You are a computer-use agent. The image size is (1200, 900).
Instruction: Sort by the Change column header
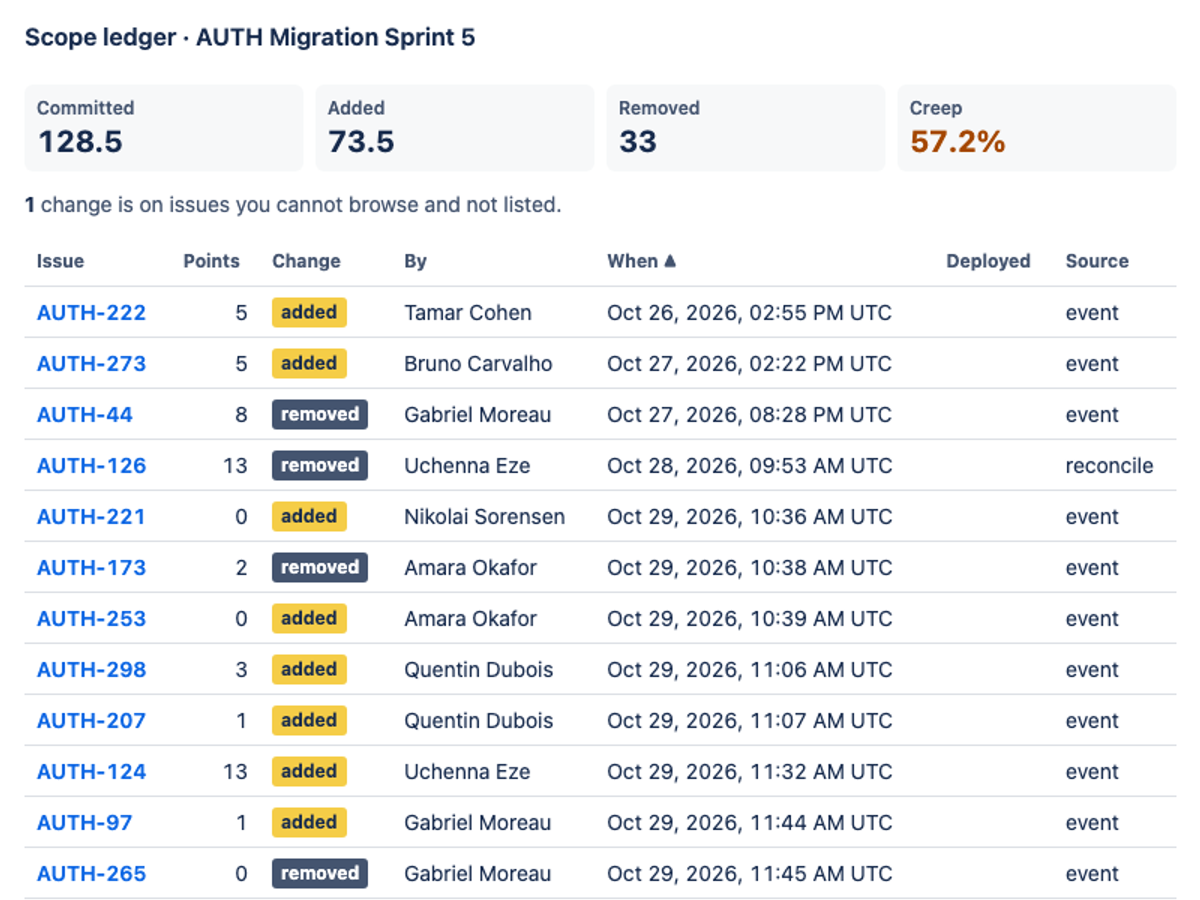(306, 261)
